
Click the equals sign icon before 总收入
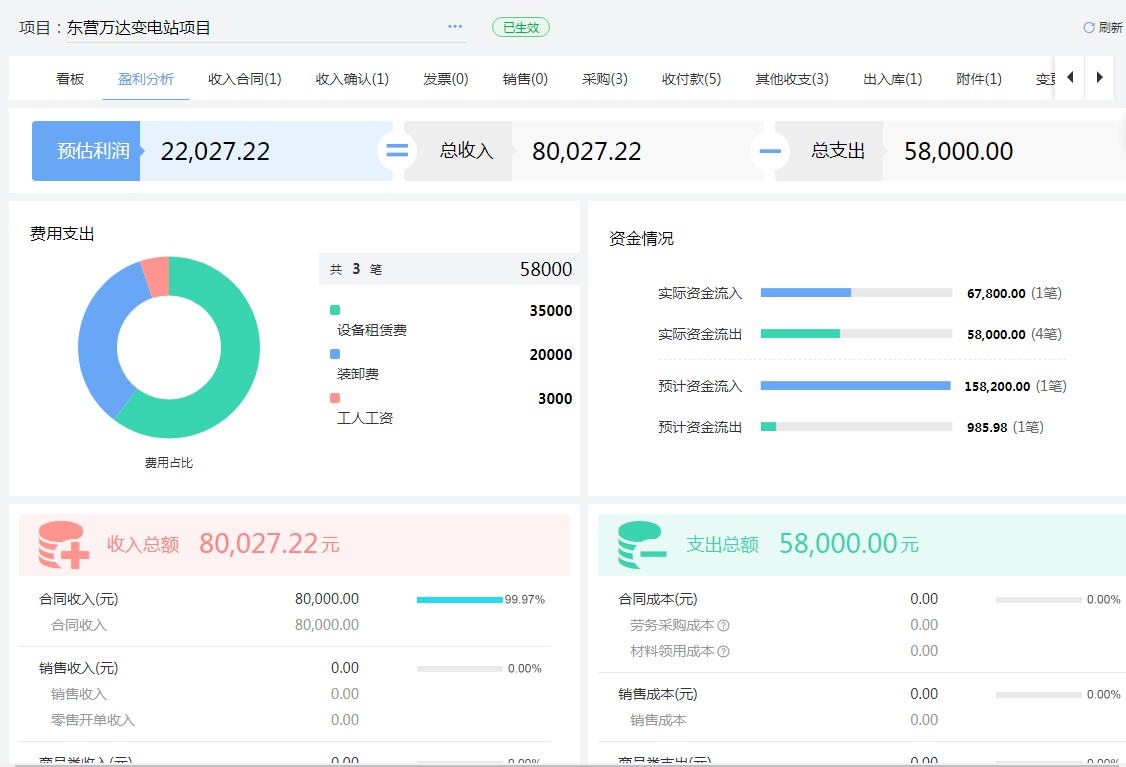tap(397, 151)
